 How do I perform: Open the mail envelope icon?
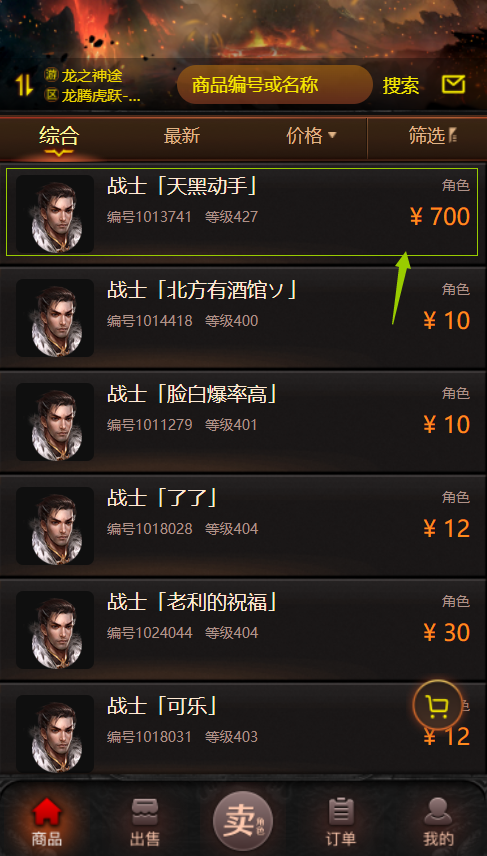tap(453, 85)
